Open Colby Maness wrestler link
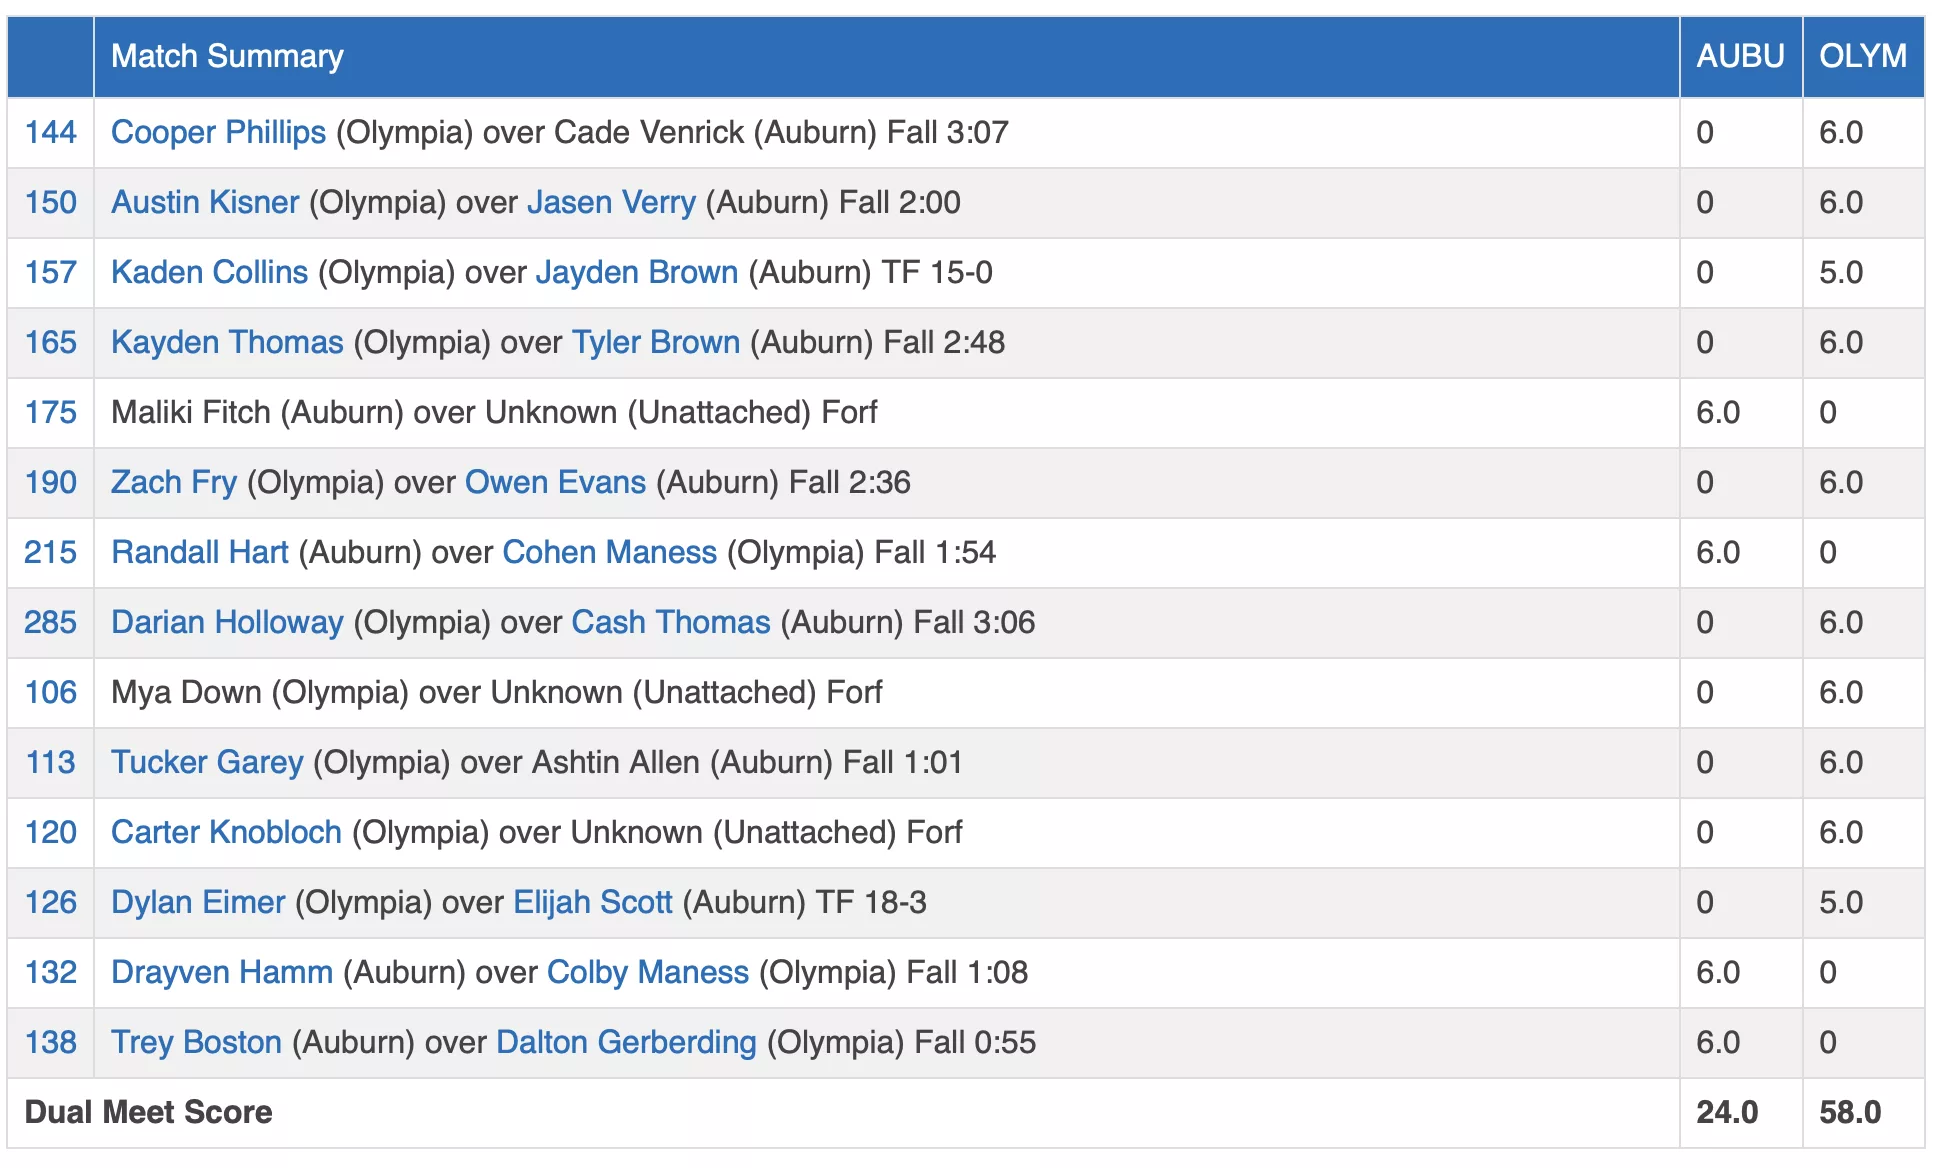Screen dimensions: 1952x1168 [648, 972]
